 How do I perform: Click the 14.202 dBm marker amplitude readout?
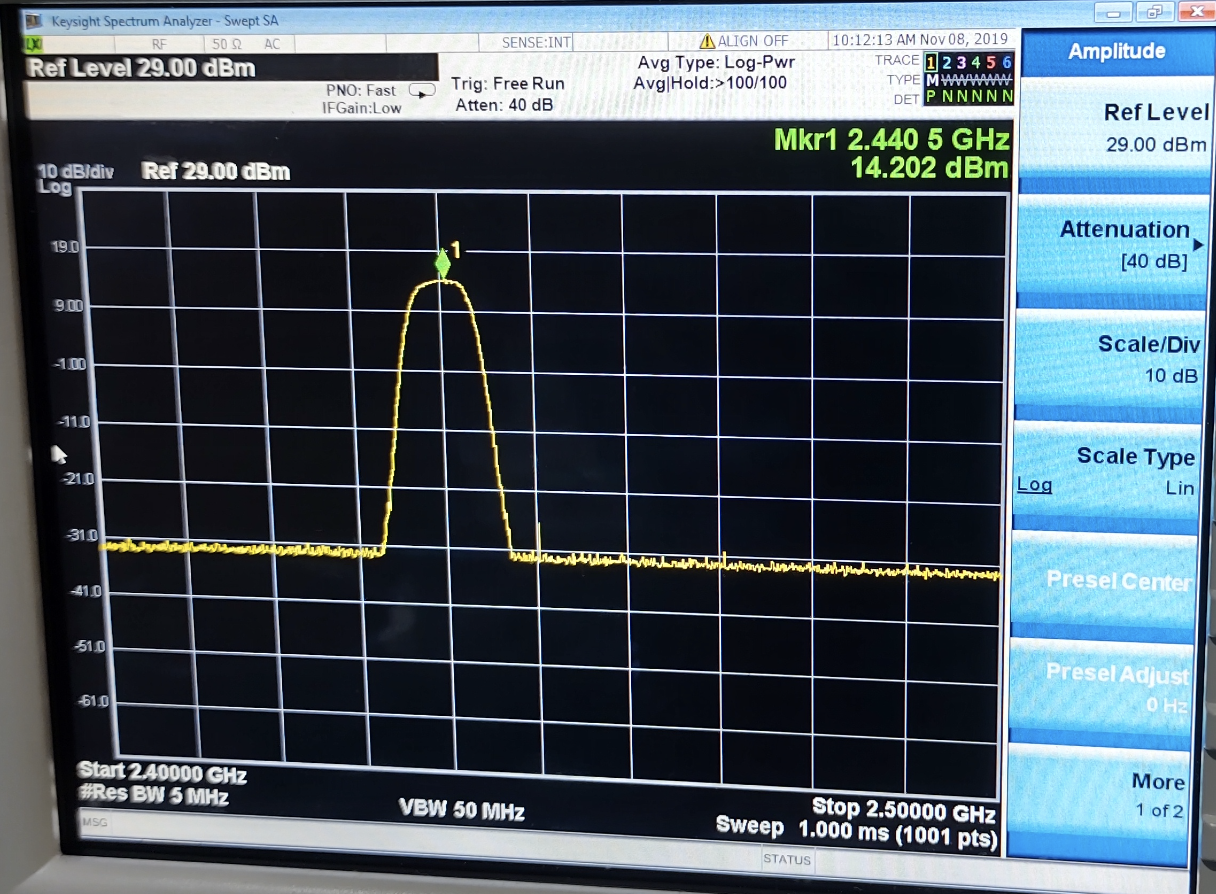[x=929, y=168]
